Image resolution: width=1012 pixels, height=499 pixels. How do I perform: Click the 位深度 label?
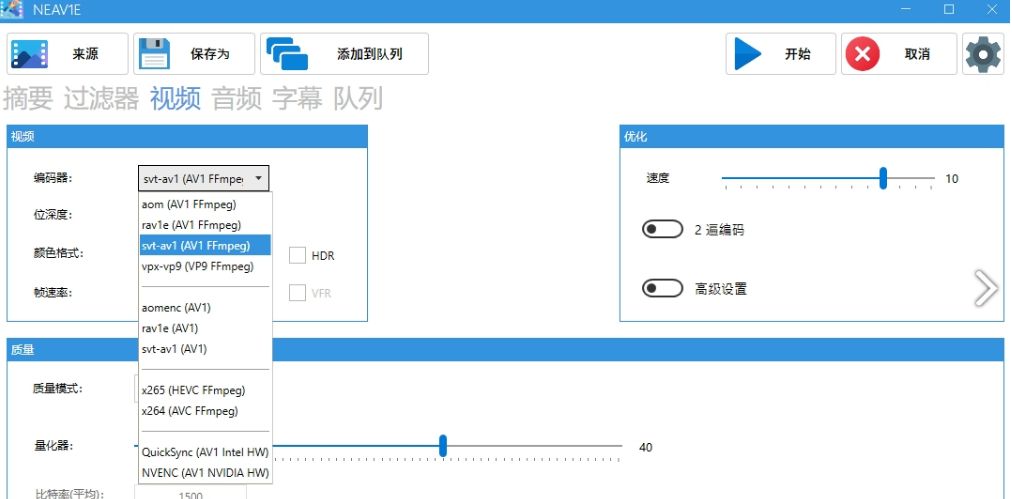(x=53, y=214)
